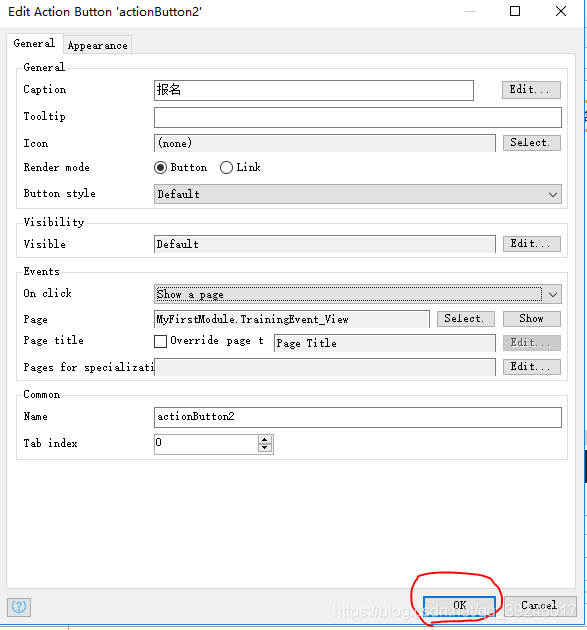
Task: Enable the Override page title checkbox
Action: 160,342
